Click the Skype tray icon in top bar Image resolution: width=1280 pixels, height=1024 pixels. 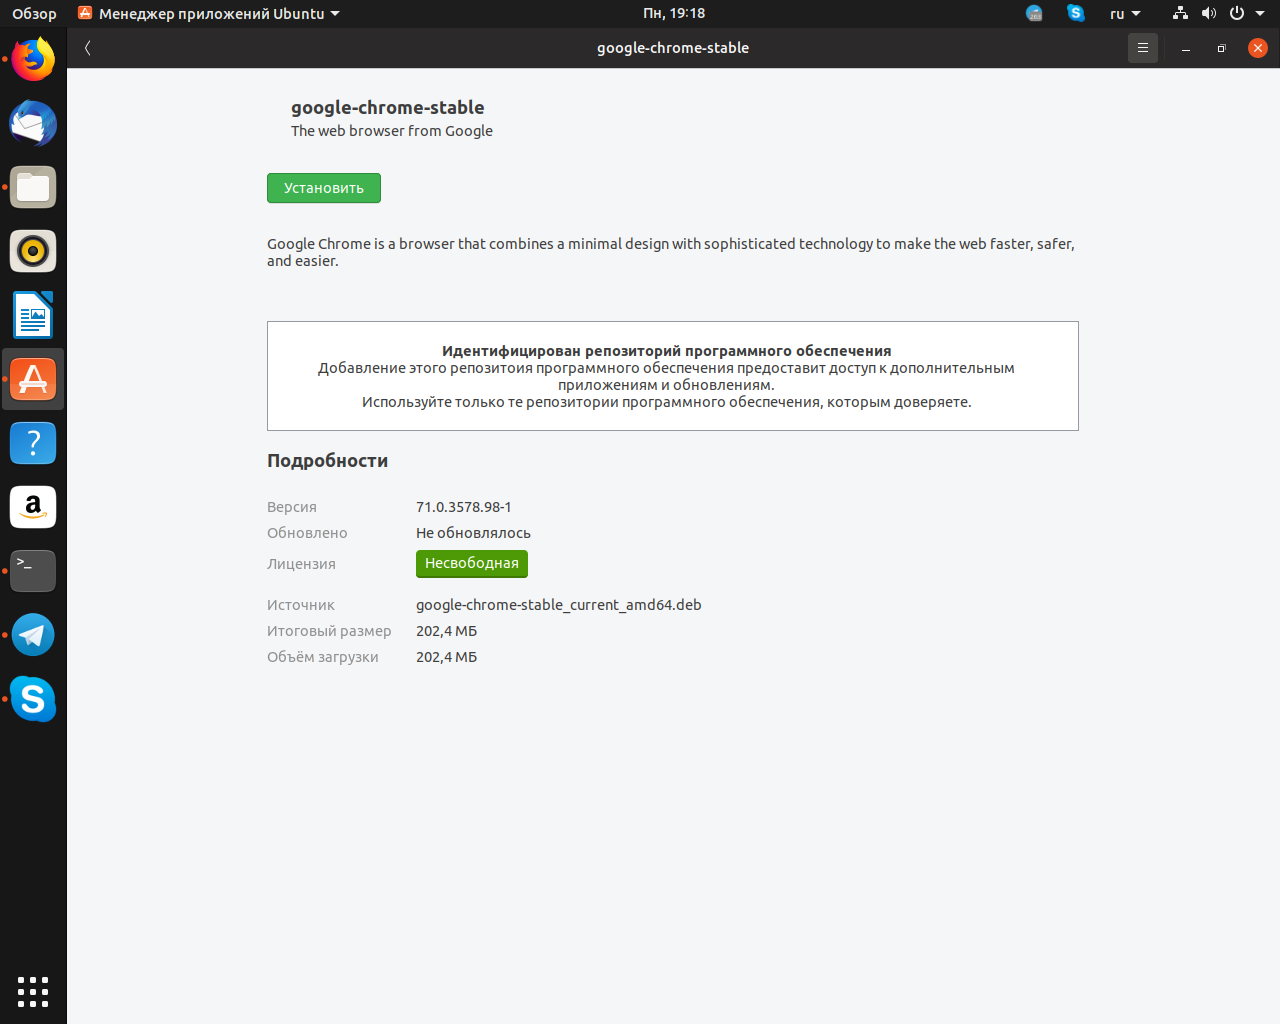(1076, 13)
